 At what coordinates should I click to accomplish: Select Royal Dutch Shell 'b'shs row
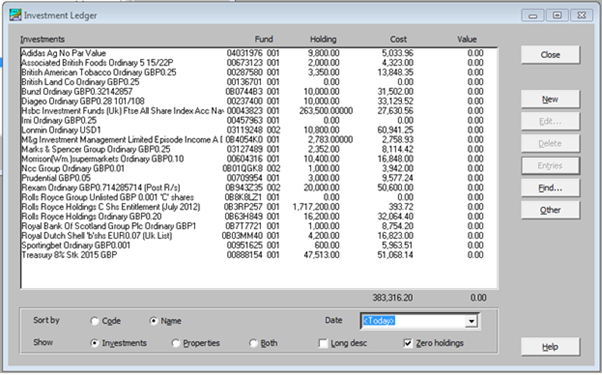[259, 235]
